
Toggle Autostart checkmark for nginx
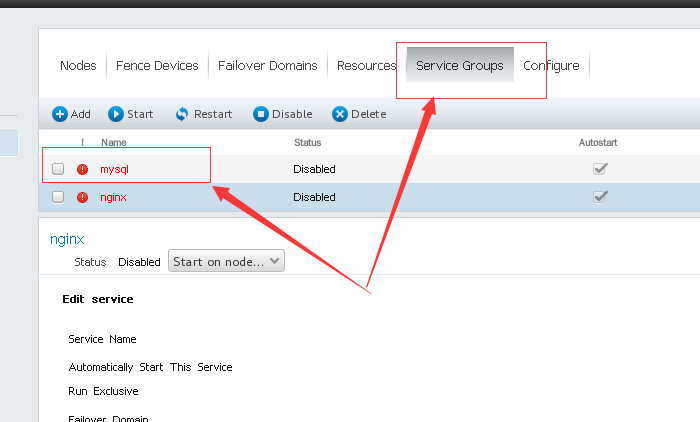pyautogui.click(x=600, y=197)
